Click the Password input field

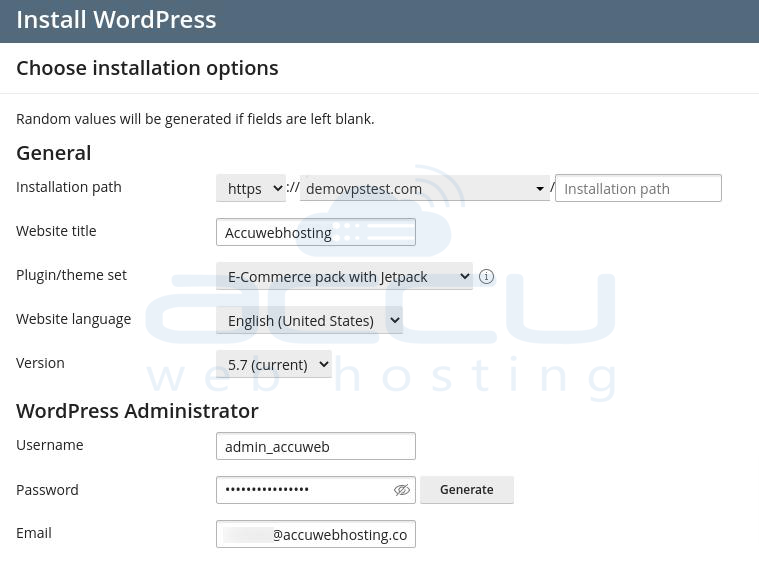316,490
